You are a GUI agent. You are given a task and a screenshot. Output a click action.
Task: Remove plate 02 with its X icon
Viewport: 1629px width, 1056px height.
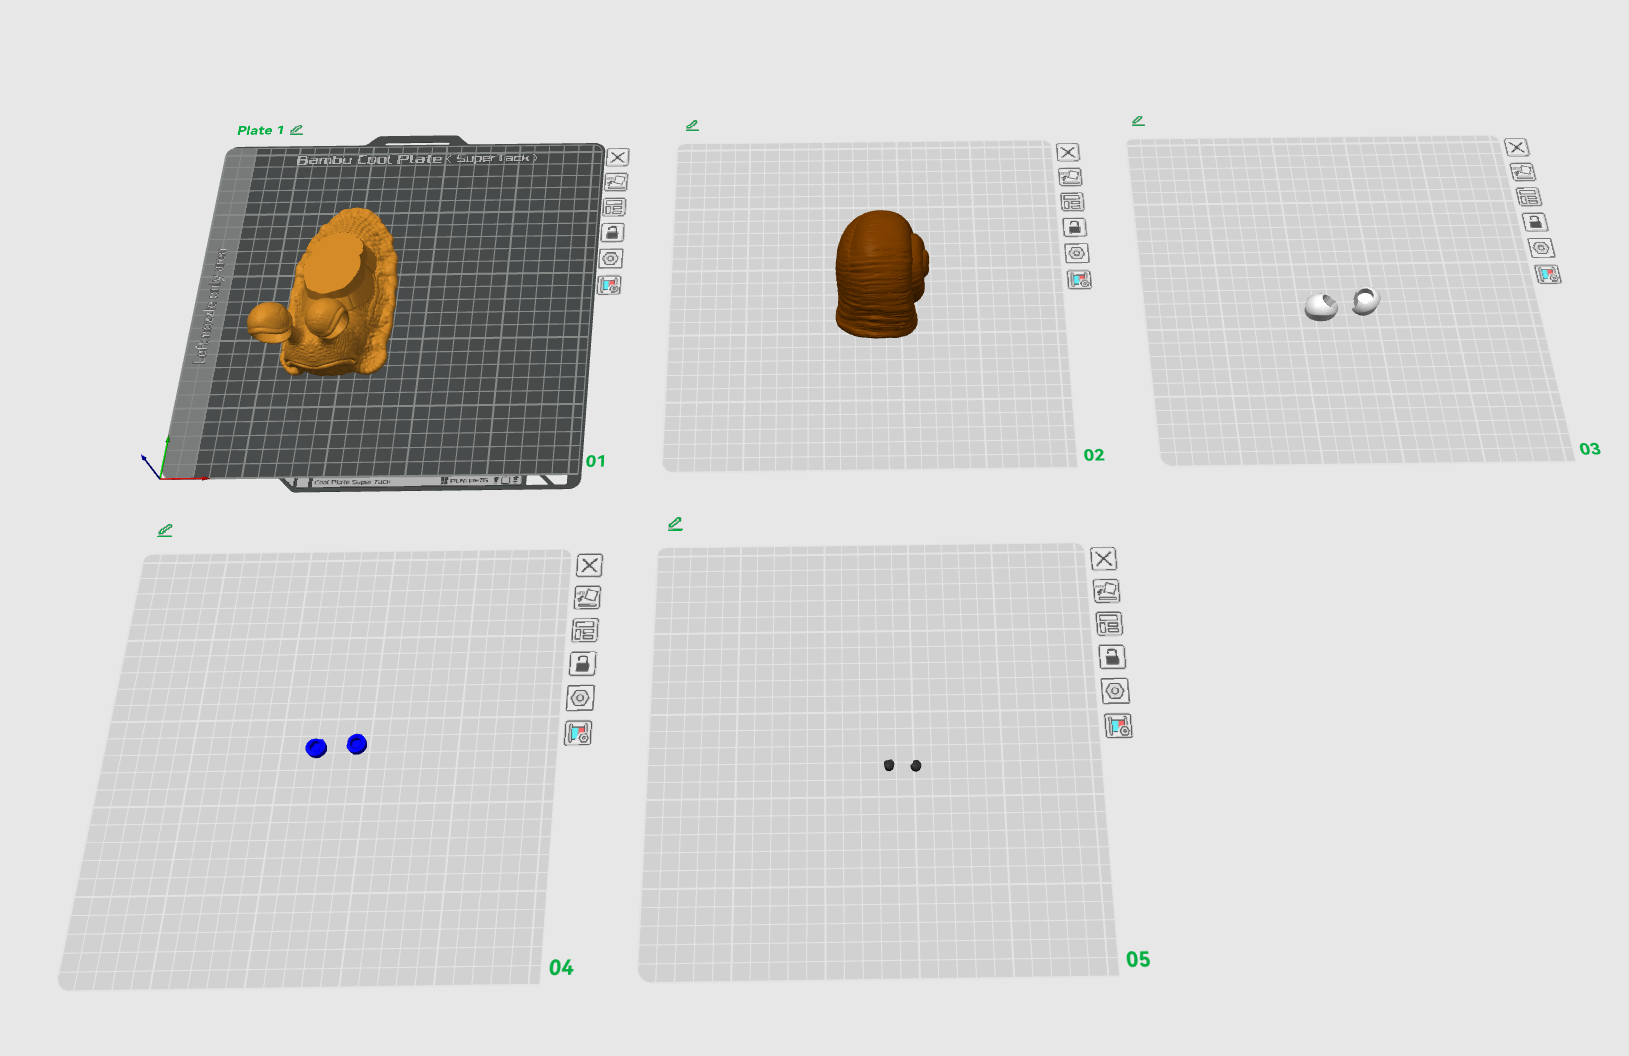pos(1068,152)
